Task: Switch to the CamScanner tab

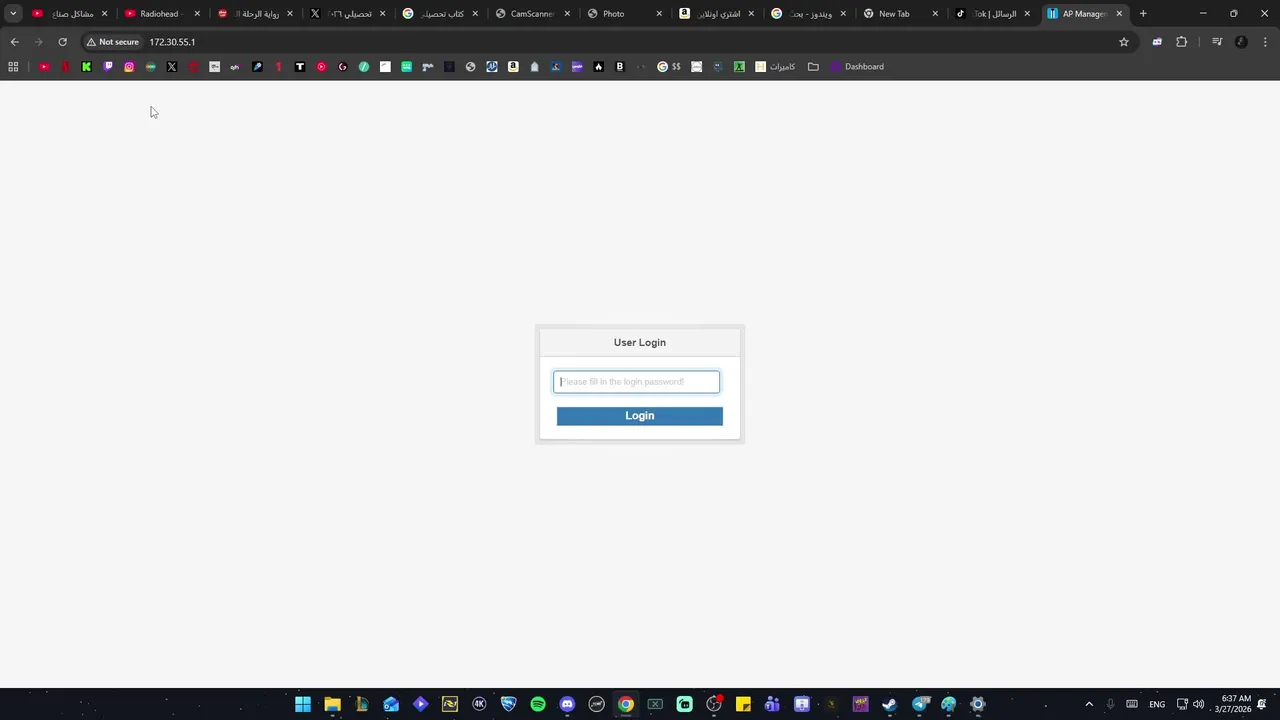Action: tap(532, 14)
